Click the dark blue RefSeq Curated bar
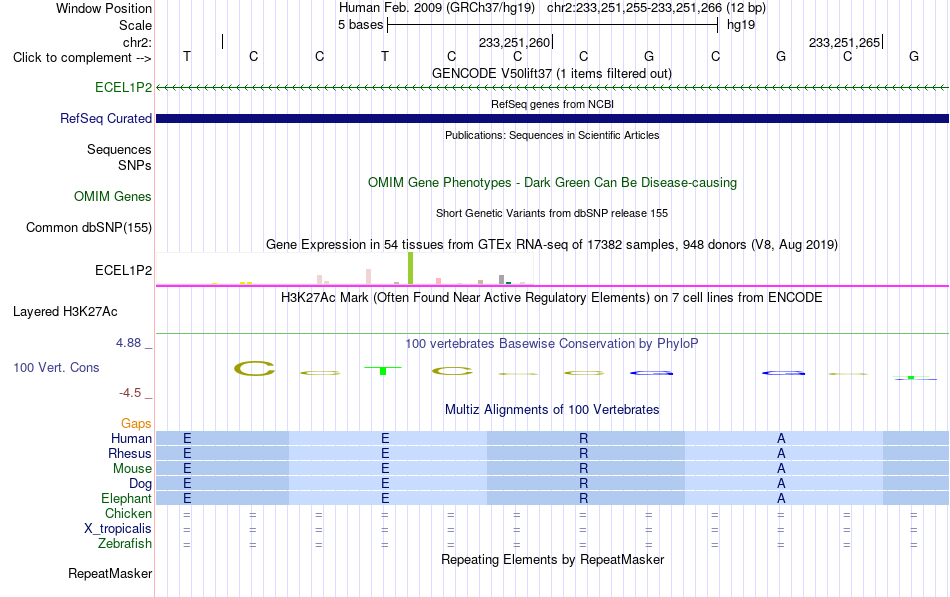Image resolution: width=950 pixels, height=597 pixels. tap(552, 118)
